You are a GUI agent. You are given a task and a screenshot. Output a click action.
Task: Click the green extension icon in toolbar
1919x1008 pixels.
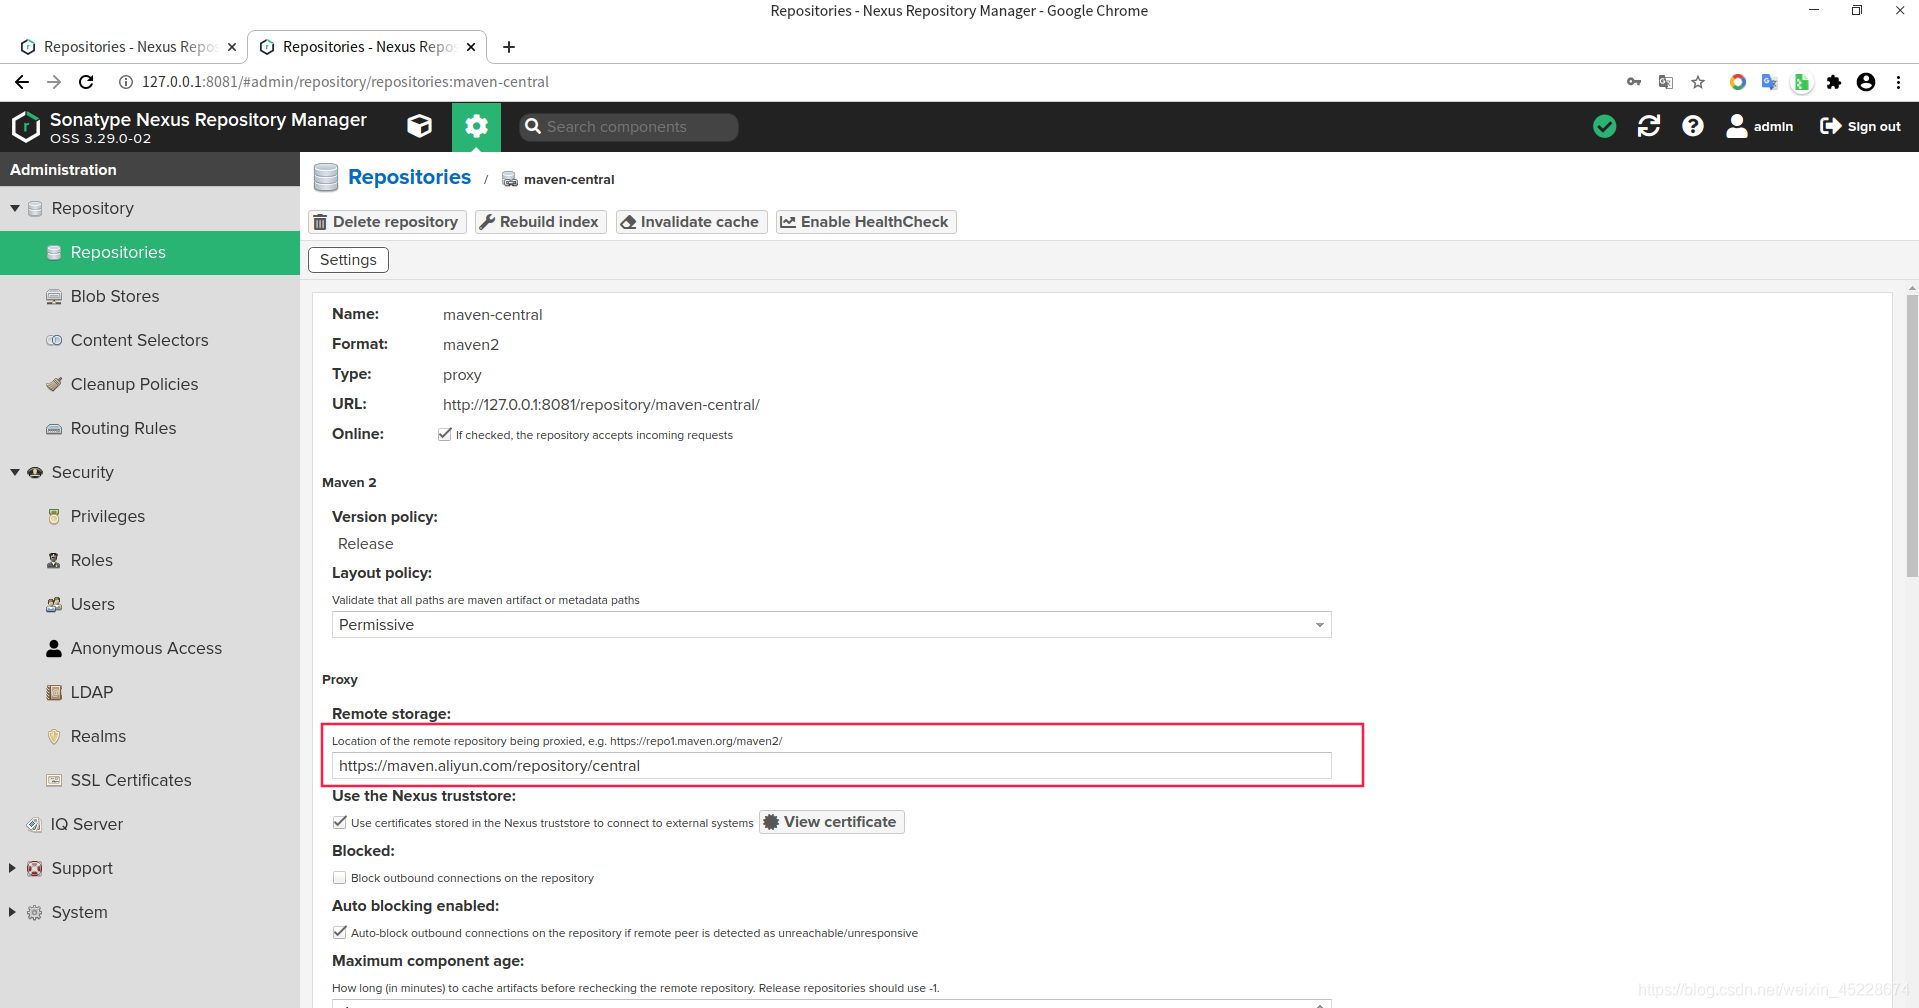(1802, 82)
